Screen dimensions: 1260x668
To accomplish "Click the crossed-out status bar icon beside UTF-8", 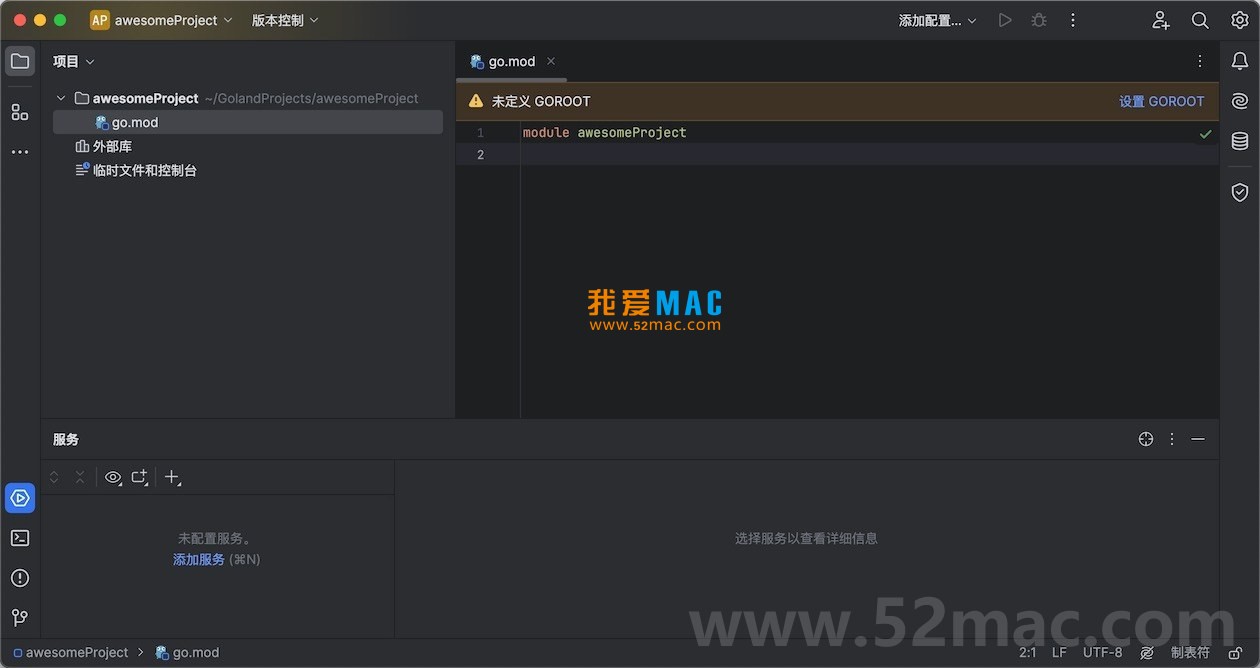I will tap(1147, 652).
